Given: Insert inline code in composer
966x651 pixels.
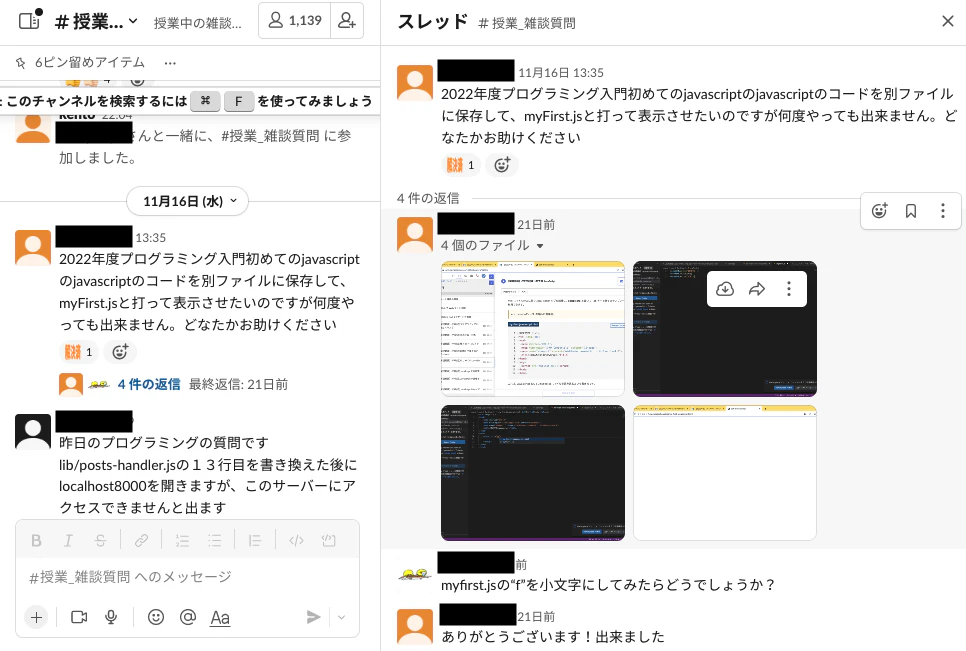Looking at the screenshot, I should click(296, 541).
